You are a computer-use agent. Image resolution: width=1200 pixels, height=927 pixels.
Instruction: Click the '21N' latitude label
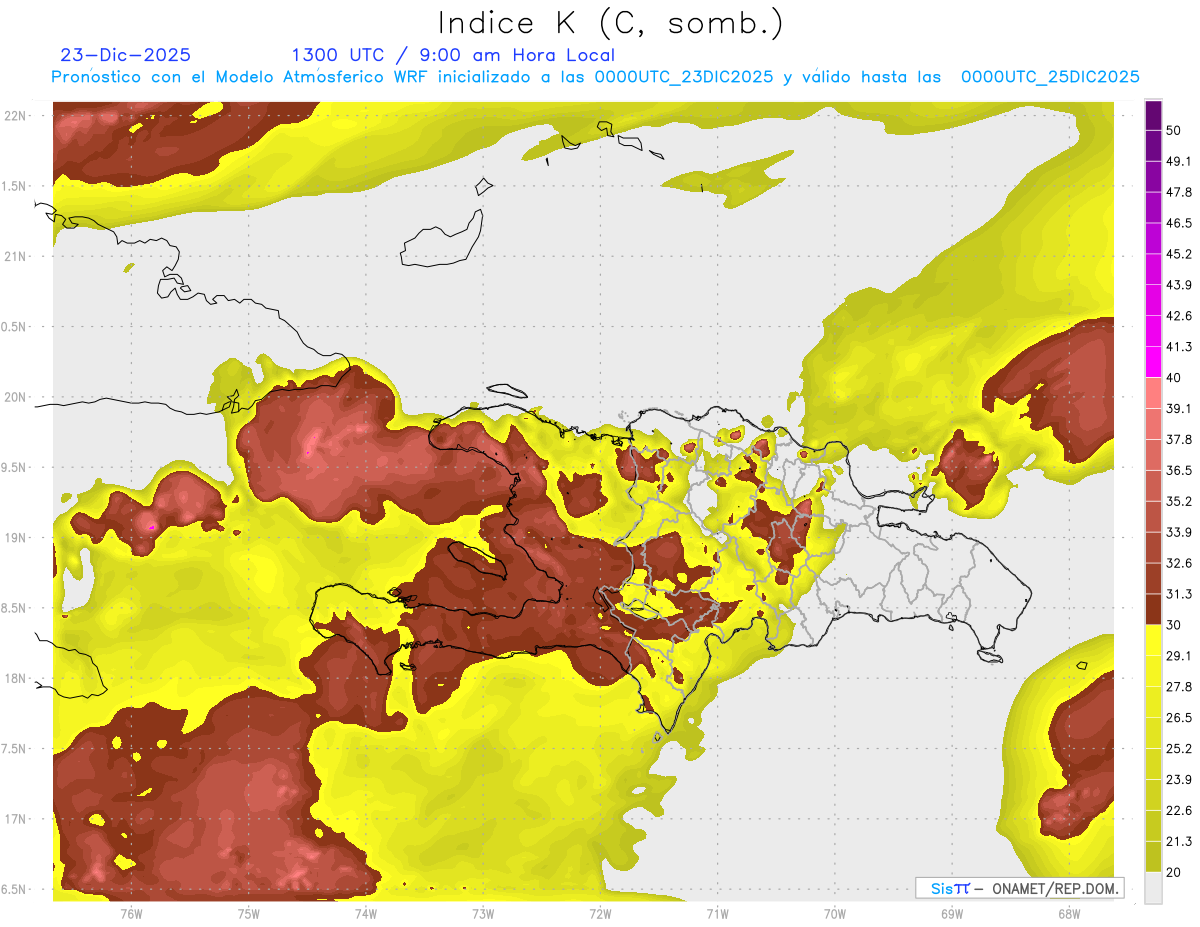click(x=15, y=256)
